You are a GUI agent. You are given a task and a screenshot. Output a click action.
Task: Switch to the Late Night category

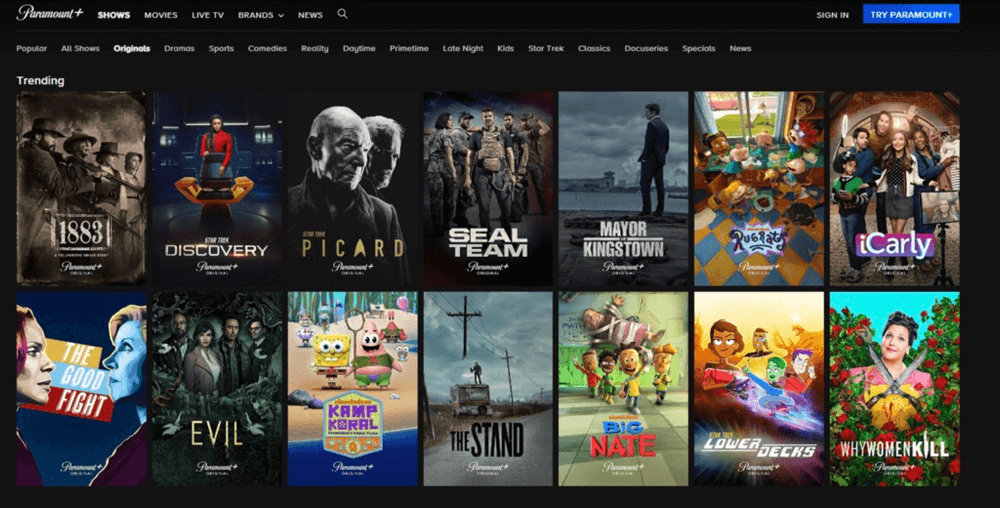coord(463,48)
